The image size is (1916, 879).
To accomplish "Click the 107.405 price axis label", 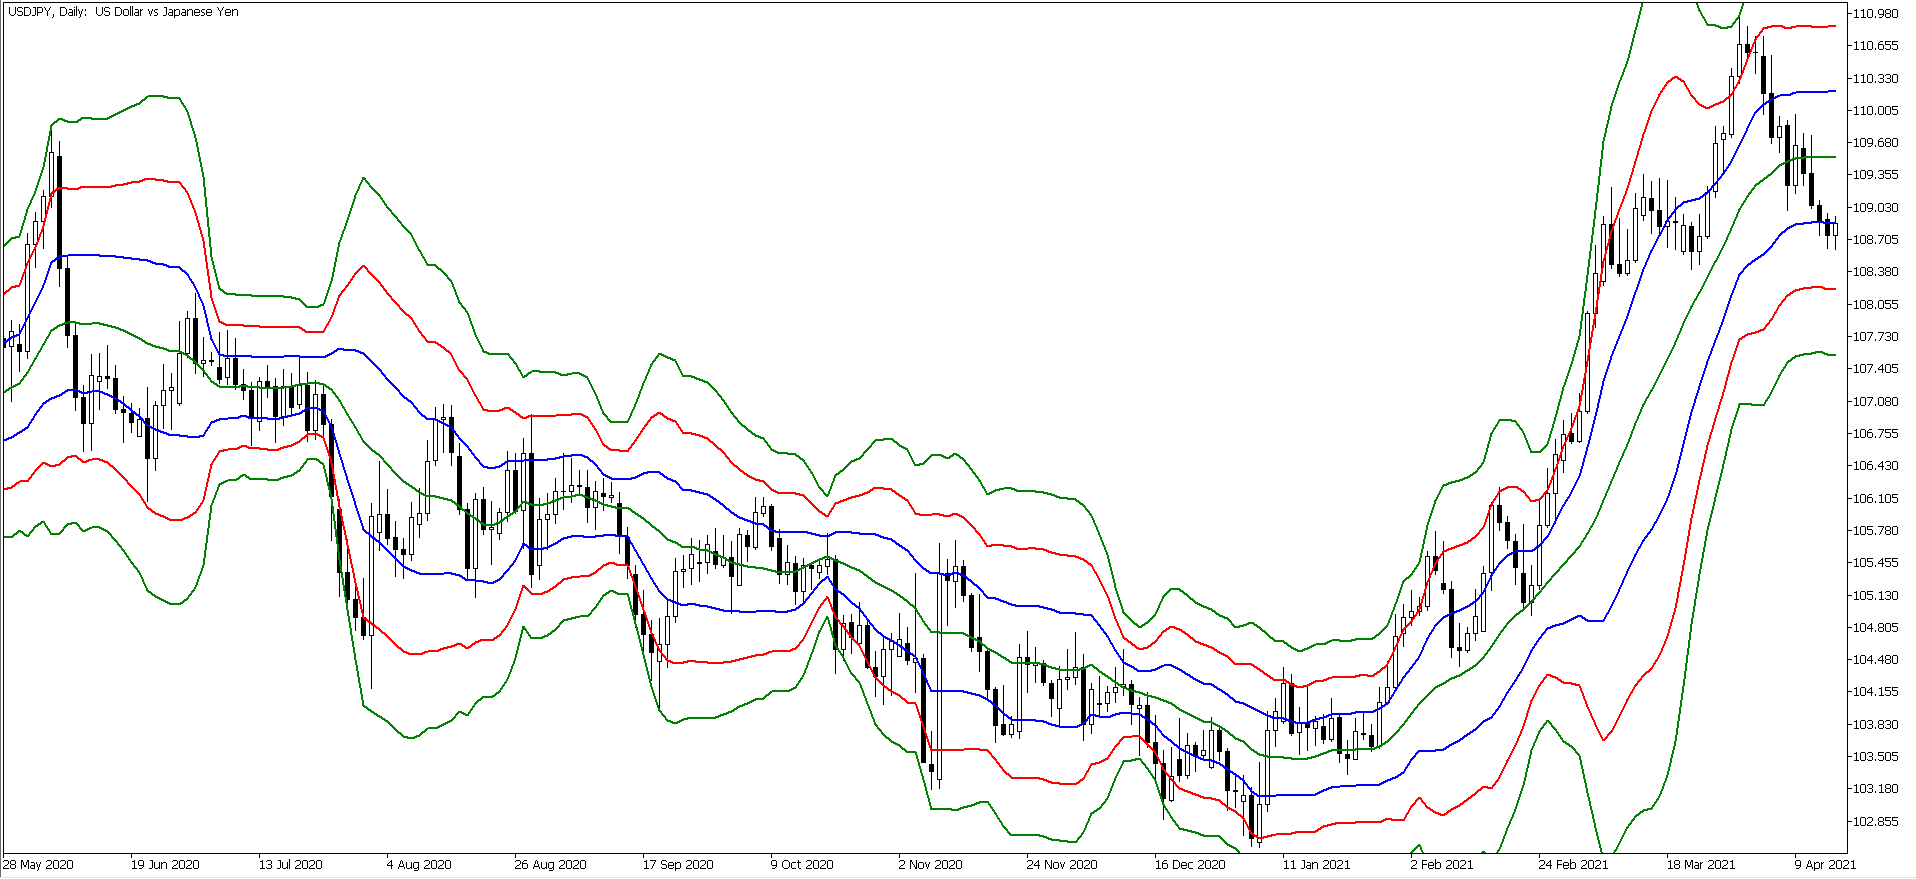I will coord(1875,369).
